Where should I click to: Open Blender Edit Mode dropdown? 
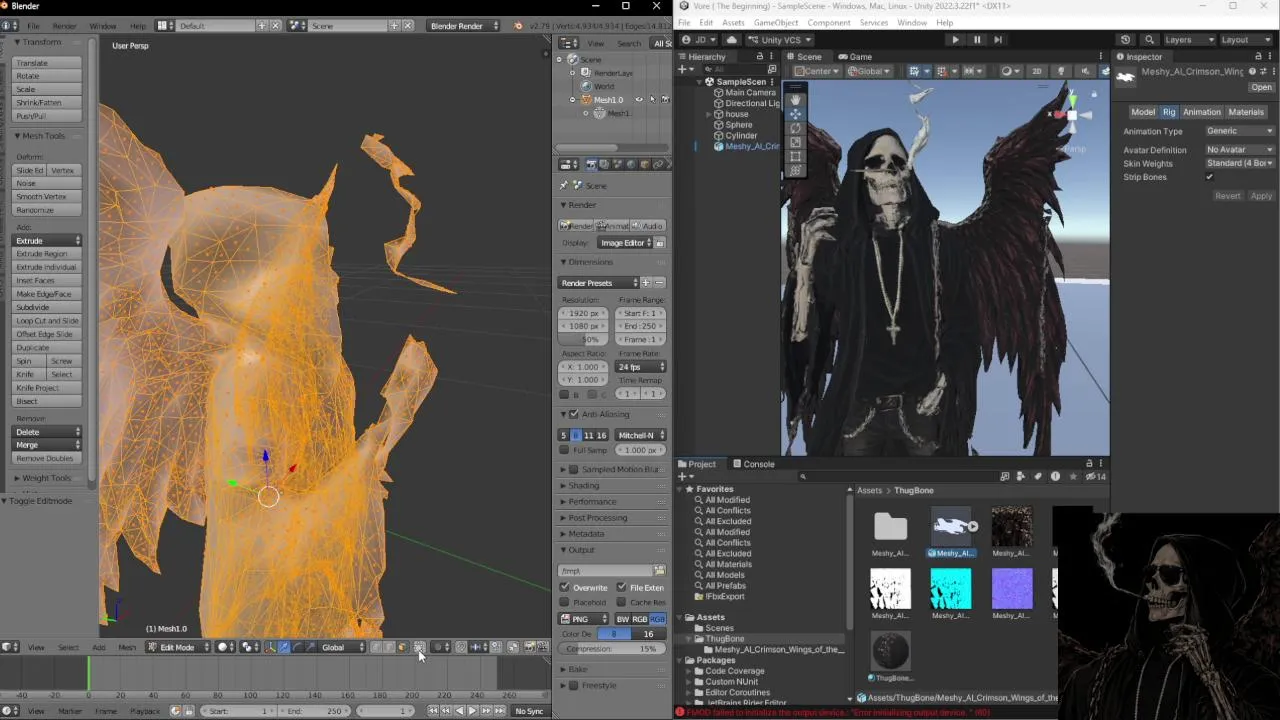[179, 647]
